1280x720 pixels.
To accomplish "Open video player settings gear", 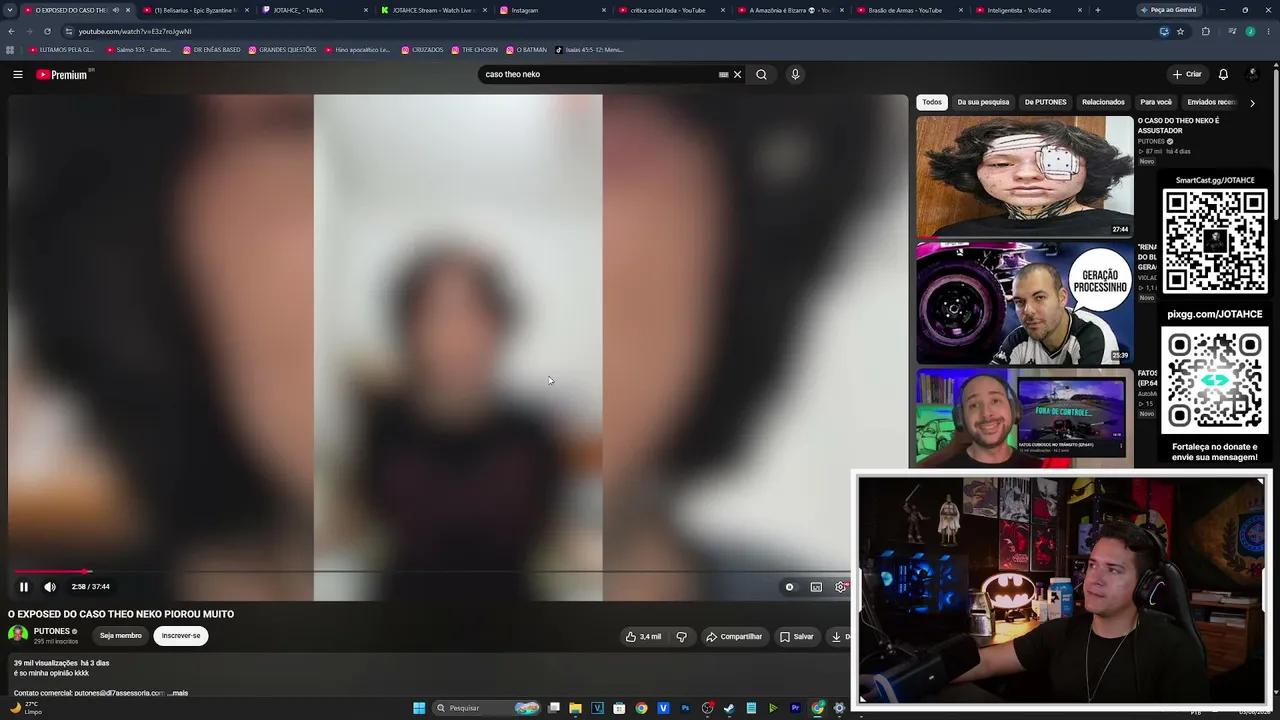I will 840,587.
